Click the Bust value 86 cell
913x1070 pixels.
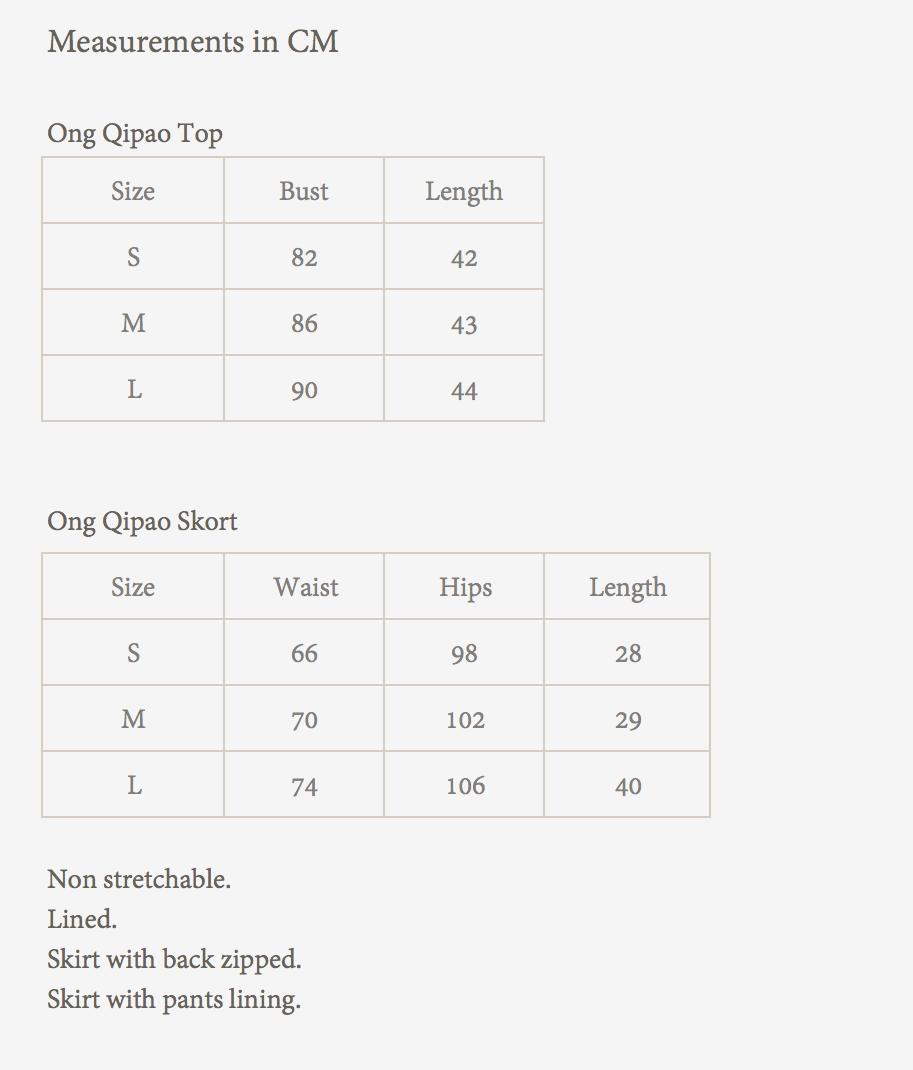click(304, 324)
